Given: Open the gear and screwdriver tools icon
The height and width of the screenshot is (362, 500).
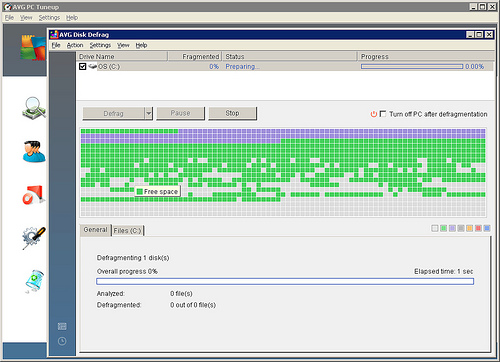Looking at the screenshot, I should click(x=34, y=238).
